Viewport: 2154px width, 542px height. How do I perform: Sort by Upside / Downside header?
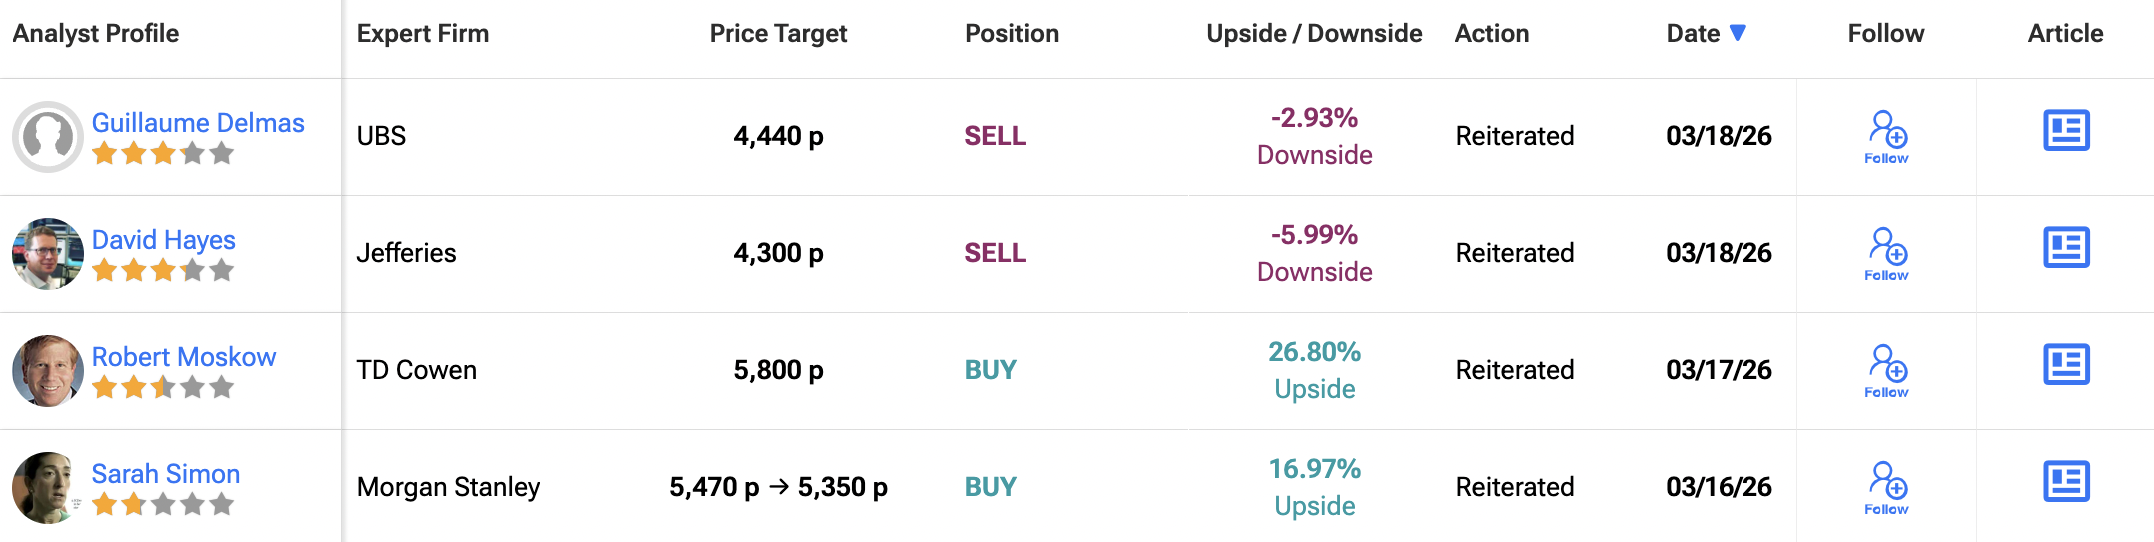1314,34
